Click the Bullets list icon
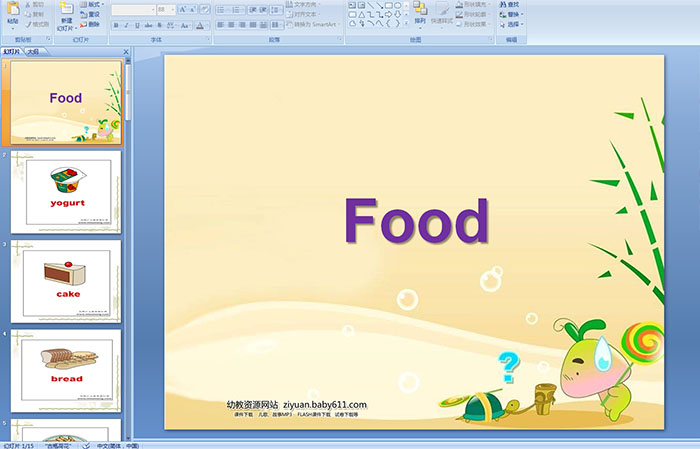This screenshot has width=700, height=449. coord(221,10)
